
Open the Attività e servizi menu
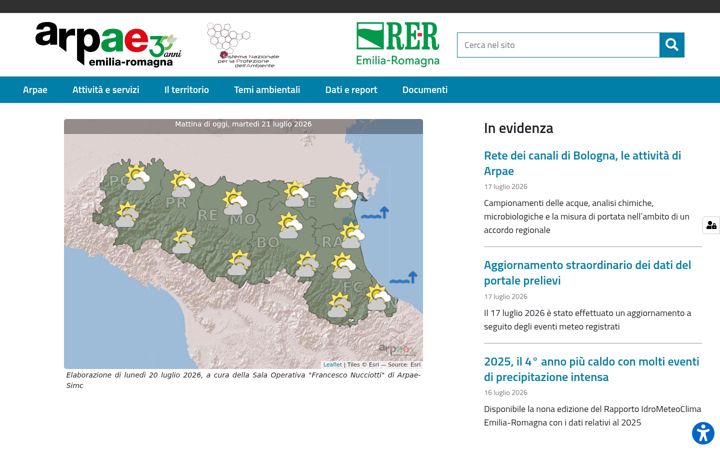coord(106,90)
